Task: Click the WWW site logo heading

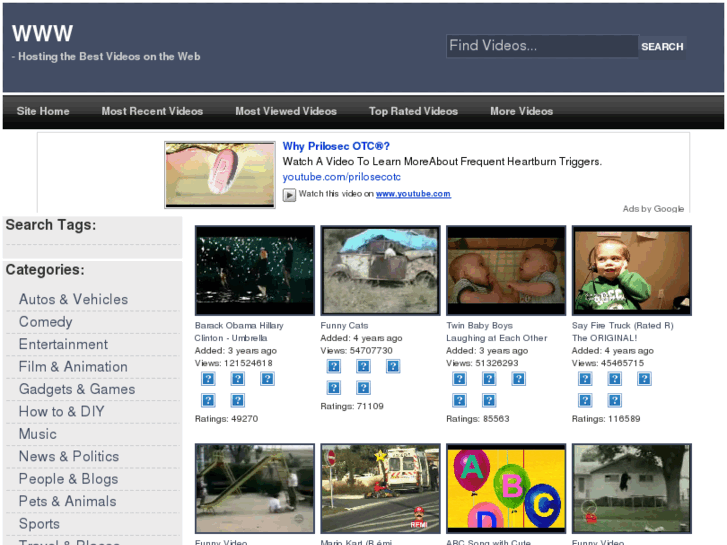Action: click(42, 33)
